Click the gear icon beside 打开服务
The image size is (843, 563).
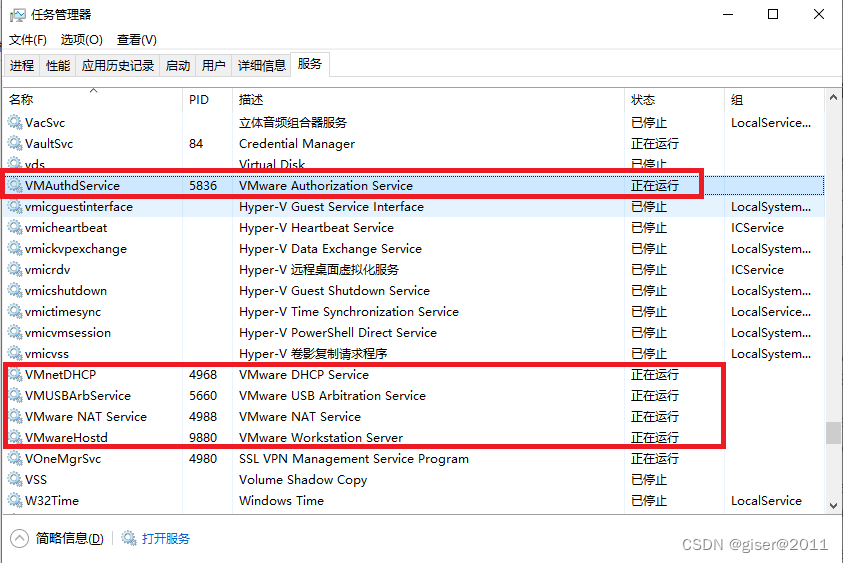coord(129,538)
